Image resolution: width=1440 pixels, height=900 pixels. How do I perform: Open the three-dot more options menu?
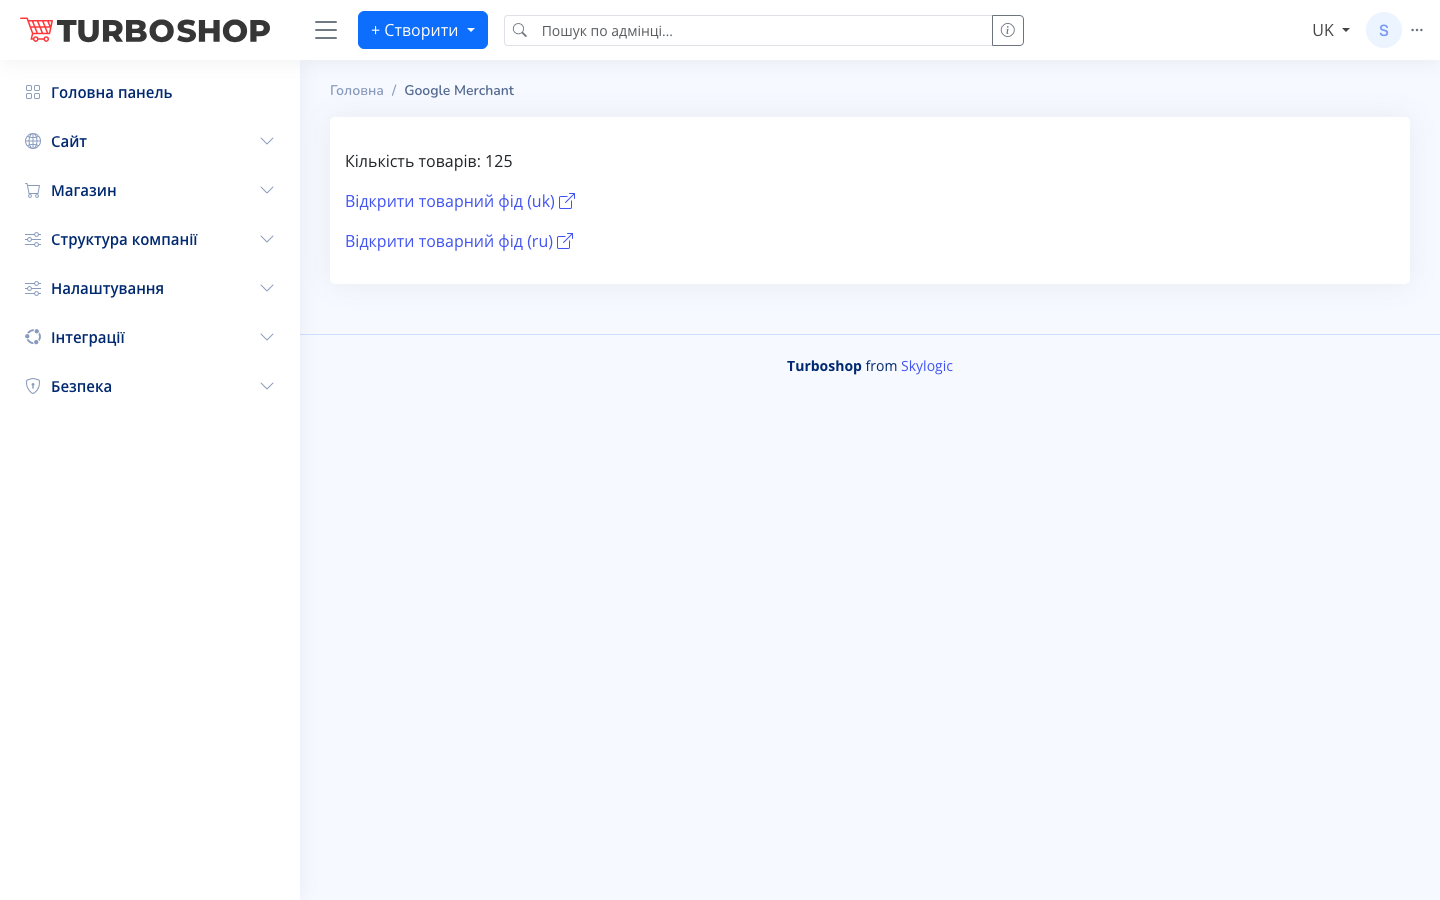[x=1417, y=30]
